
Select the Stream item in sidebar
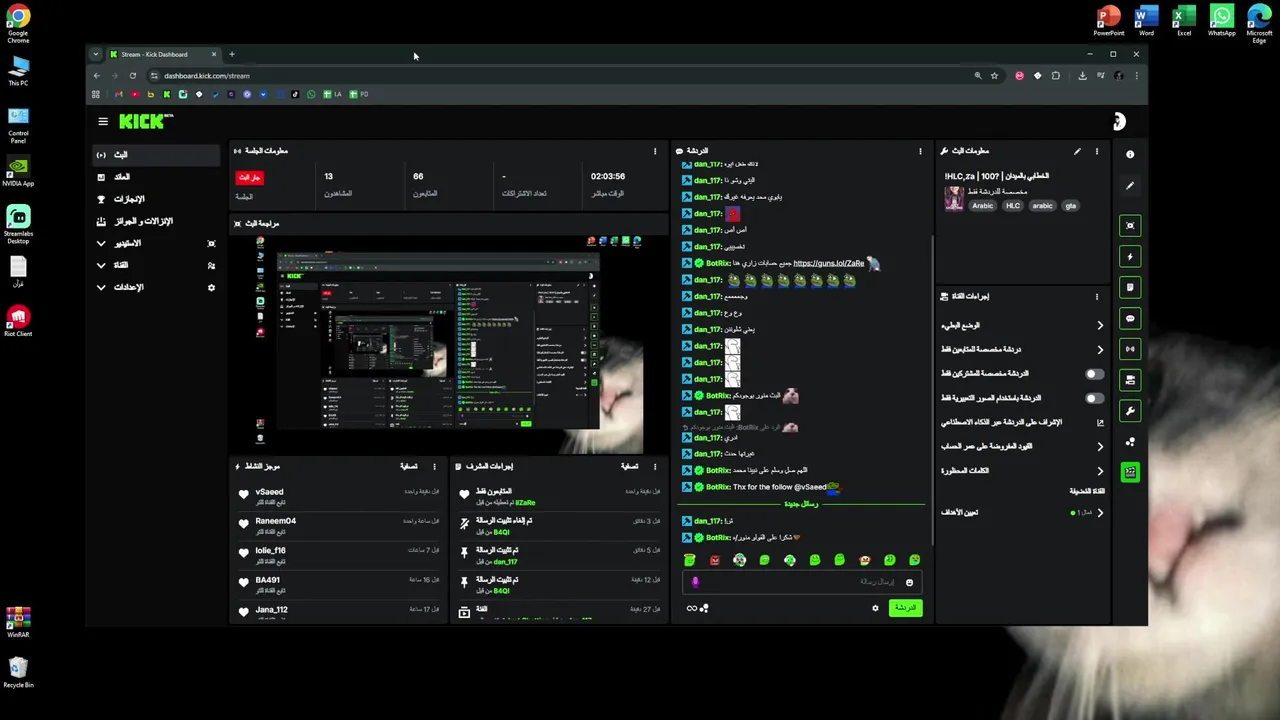tap(156, 155)
